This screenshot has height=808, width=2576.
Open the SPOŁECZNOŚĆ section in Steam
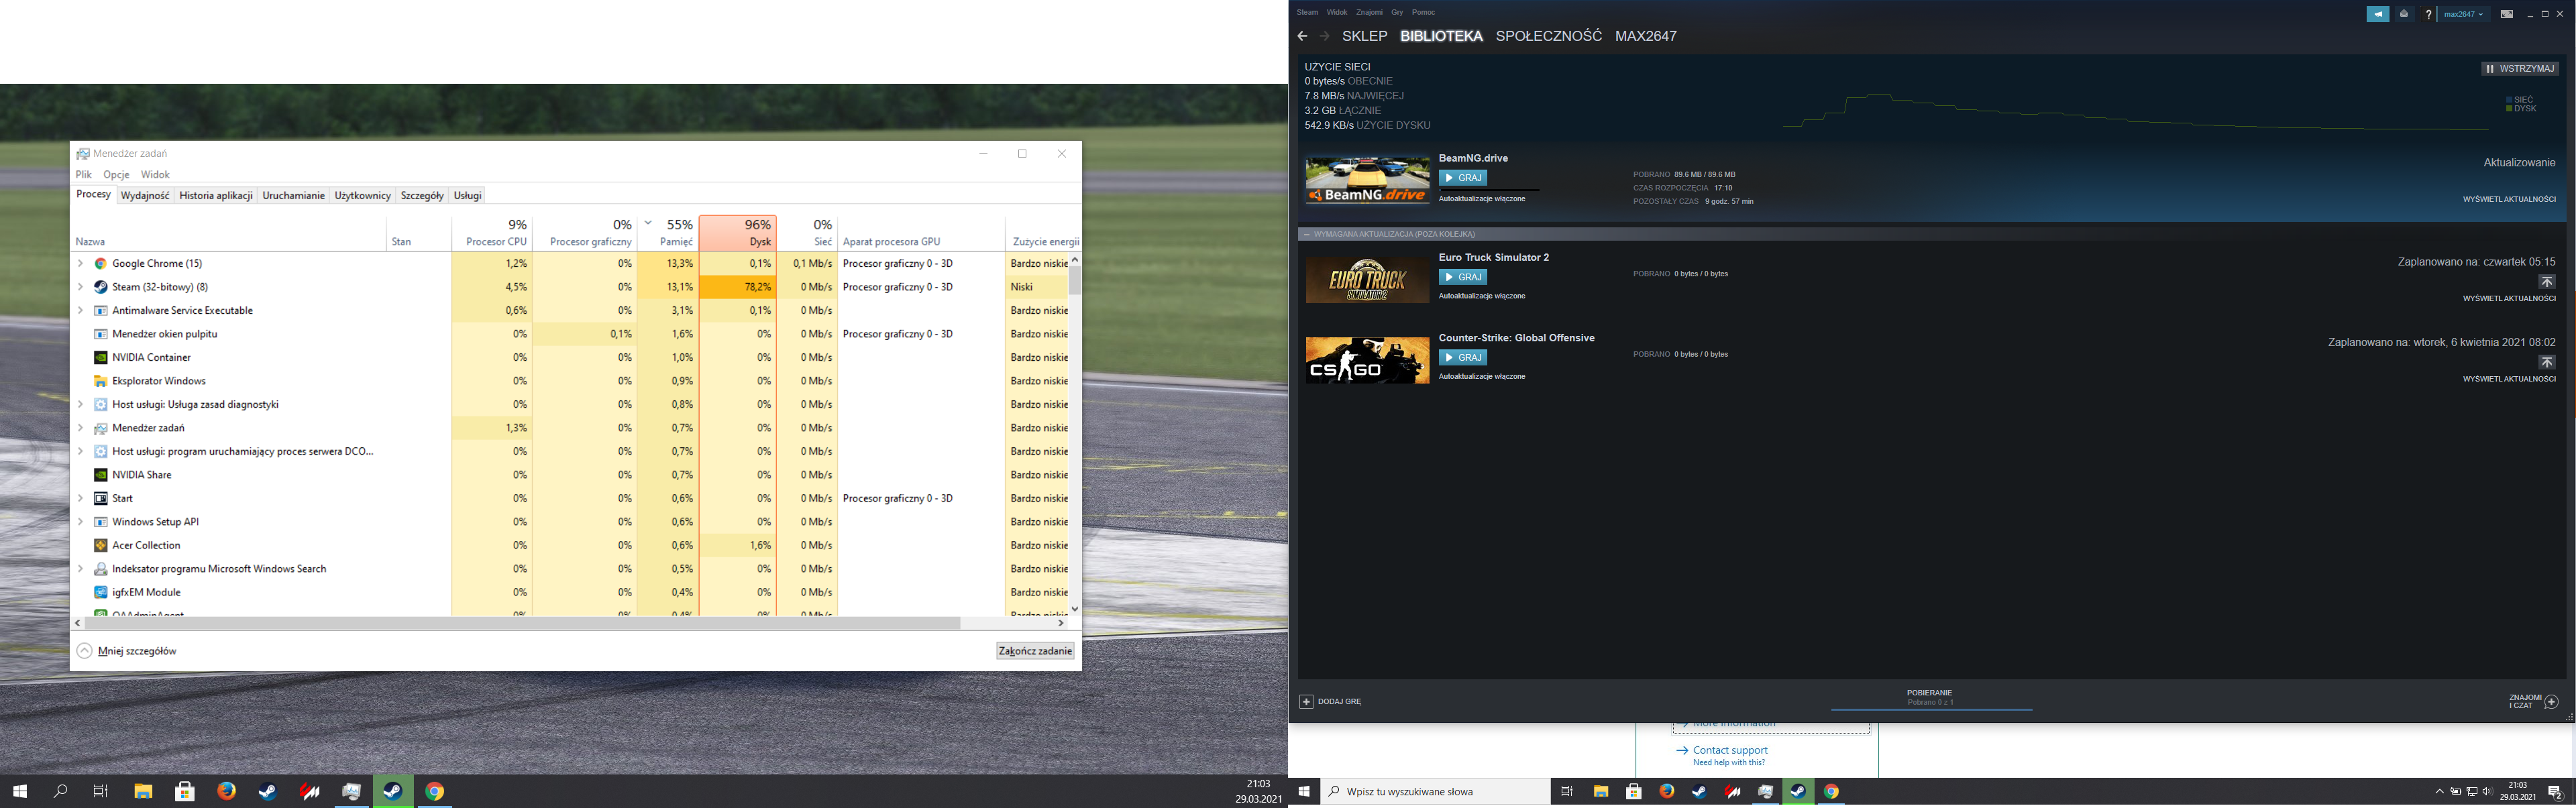(x=1548, y=36)
